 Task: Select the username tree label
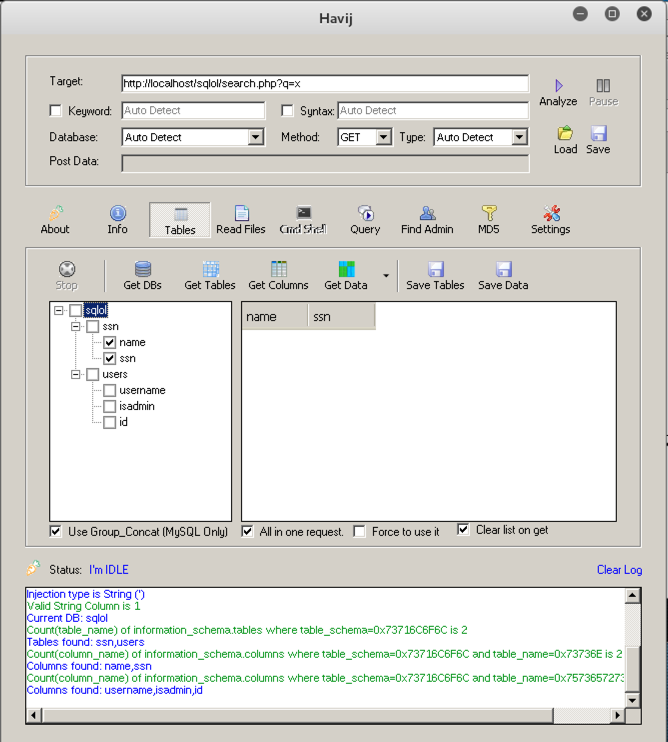pyautogui.click(x=142, y=390)
